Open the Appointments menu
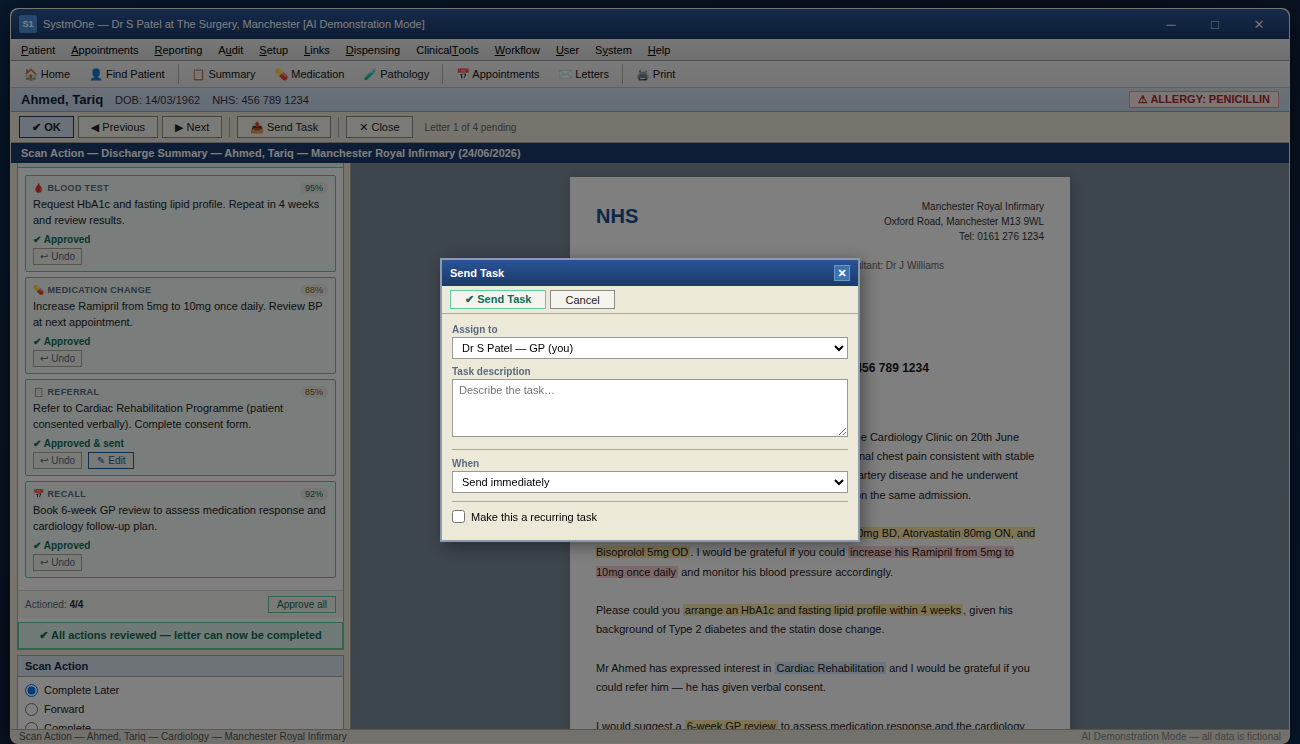This screenshot has height=744, width=1300. (x=105, y=50)
